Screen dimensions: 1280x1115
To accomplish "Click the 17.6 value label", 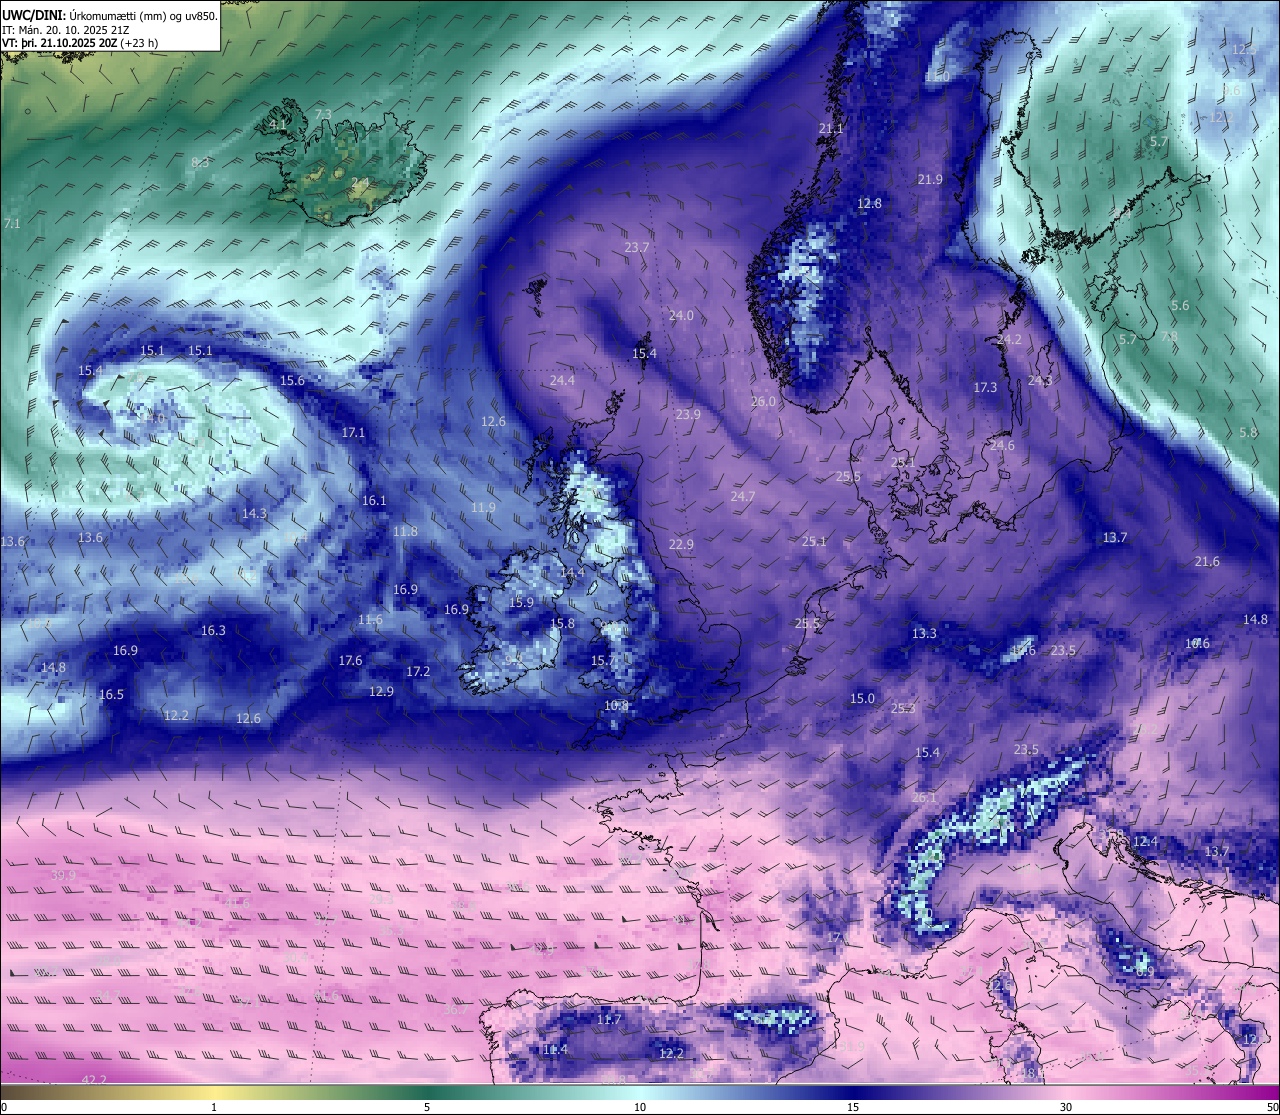I will (x=350, y=661).
